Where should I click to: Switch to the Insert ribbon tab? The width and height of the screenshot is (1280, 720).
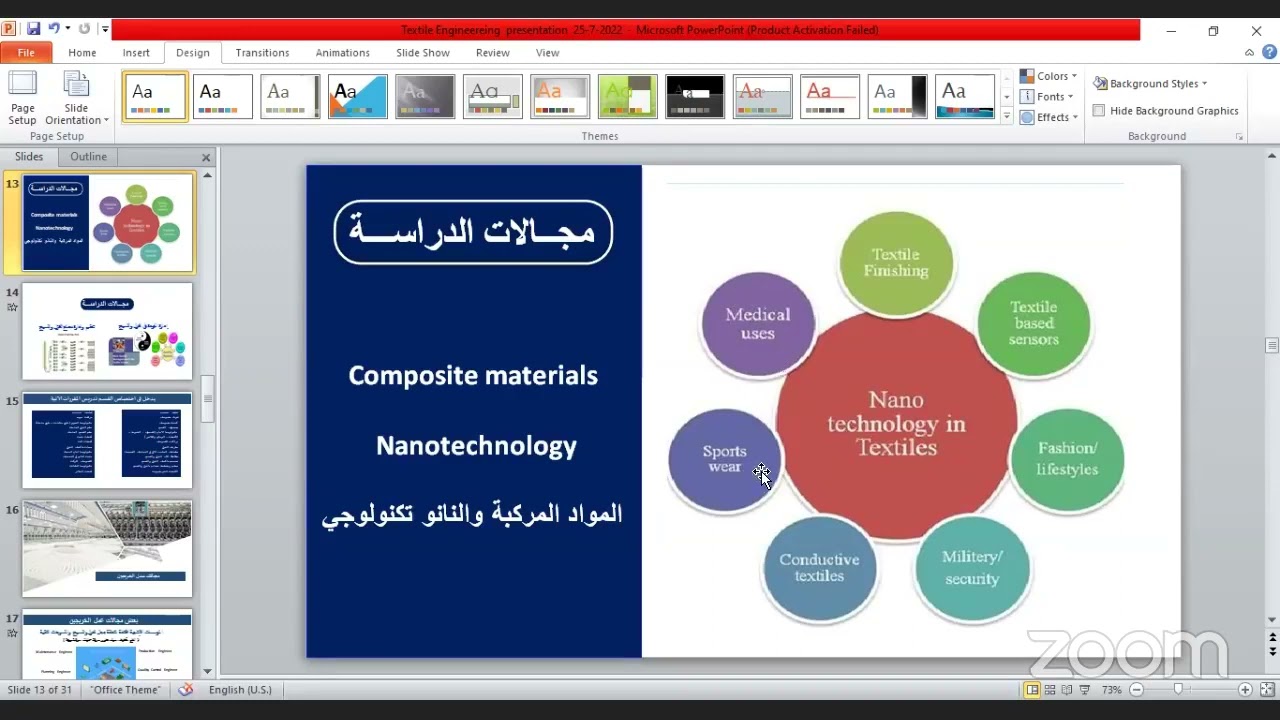(136, 53)
